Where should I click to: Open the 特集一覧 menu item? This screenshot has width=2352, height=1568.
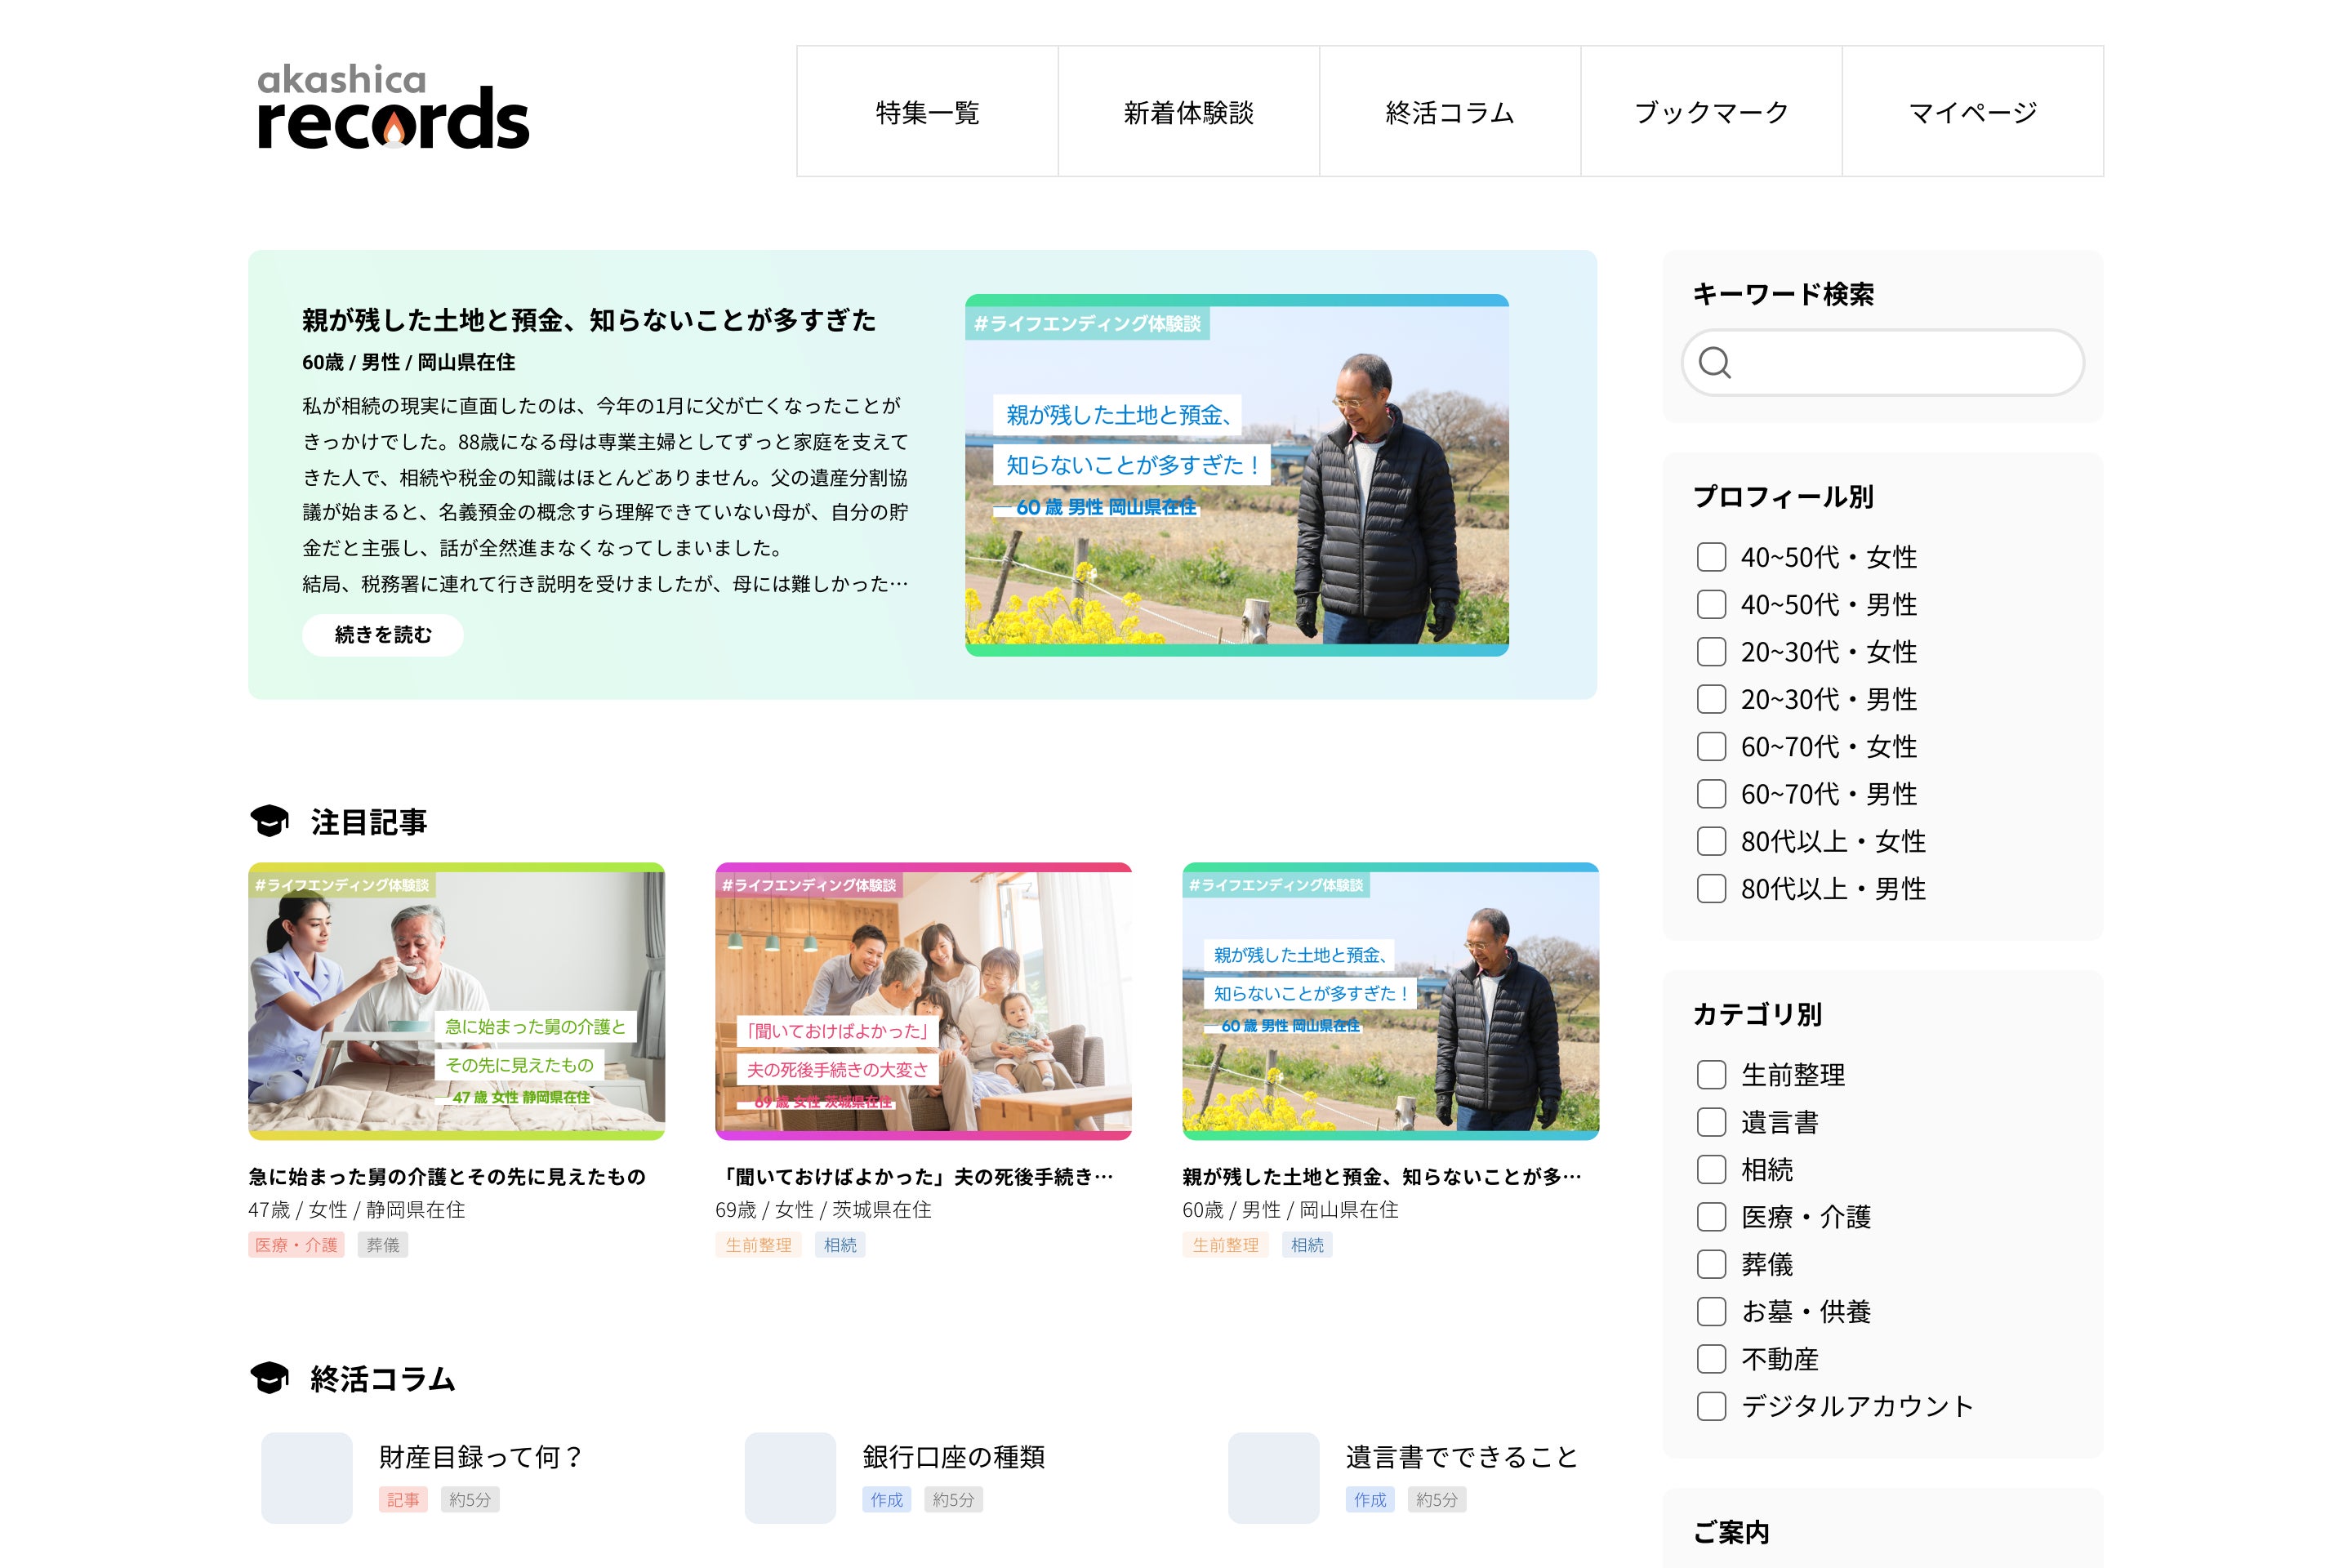(x=927, y=112)
